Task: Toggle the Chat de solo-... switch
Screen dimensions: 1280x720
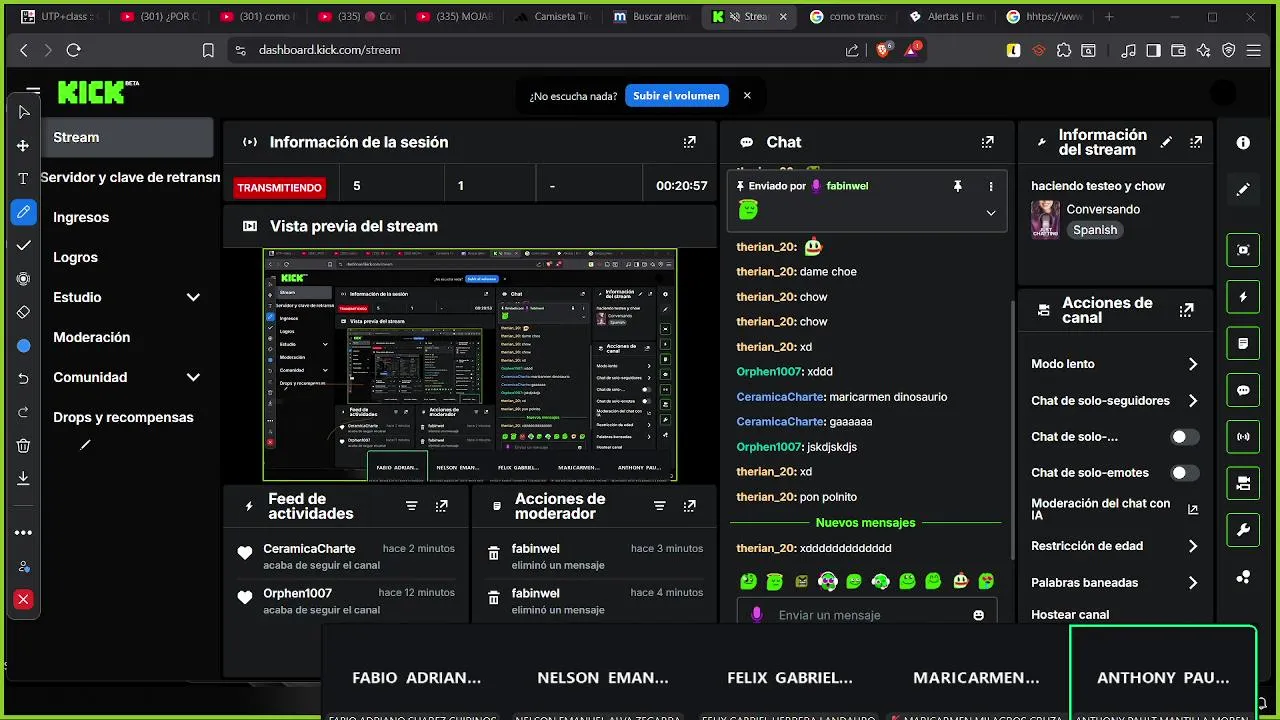Action: point(1185,437)
